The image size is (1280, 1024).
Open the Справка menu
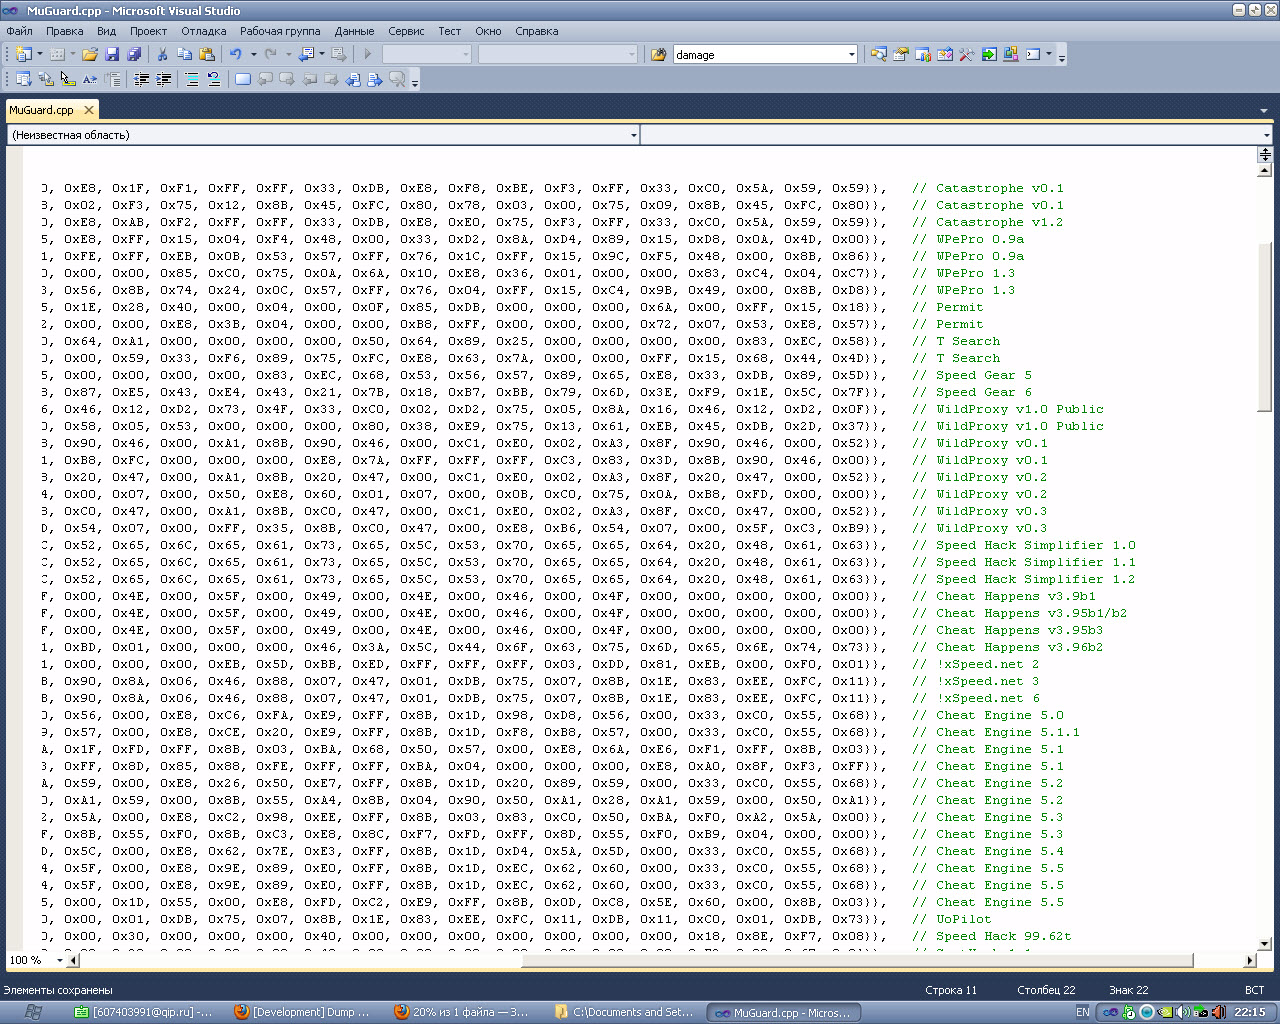(537, 31)
